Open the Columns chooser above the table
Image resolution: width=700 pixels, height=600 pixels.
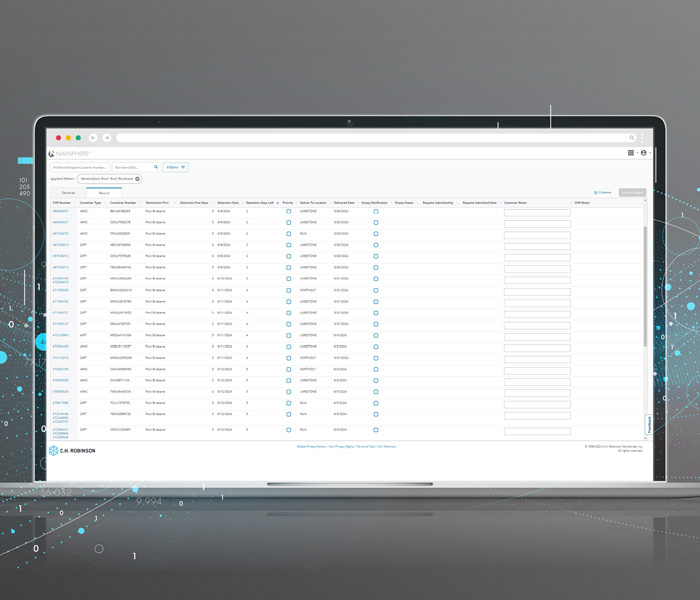pyautogui.click(x=603, y=192)
